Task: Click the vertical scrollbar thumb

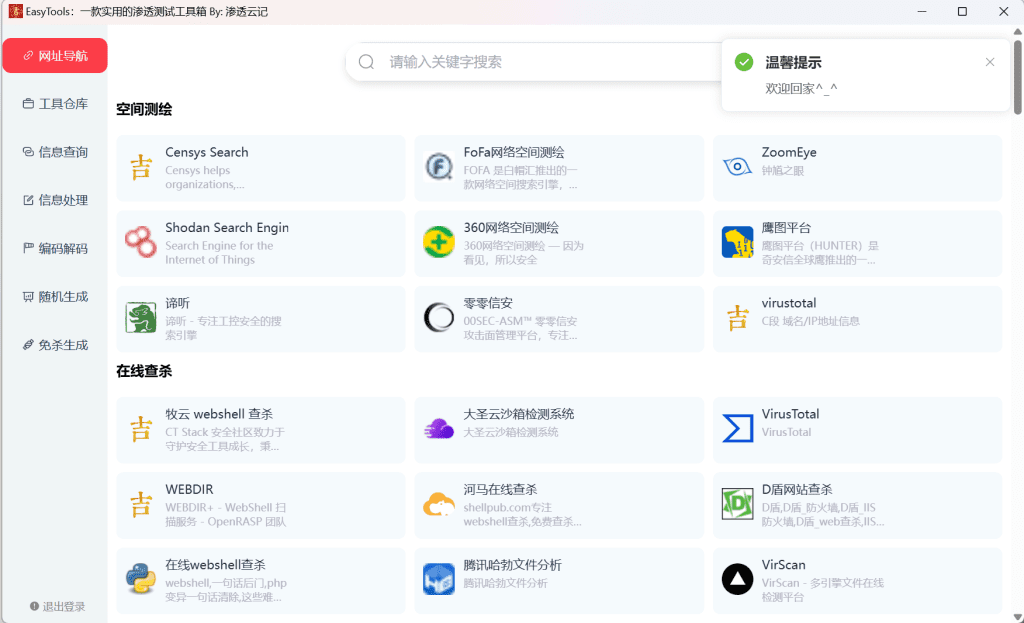Action: tap(1017, 76)
